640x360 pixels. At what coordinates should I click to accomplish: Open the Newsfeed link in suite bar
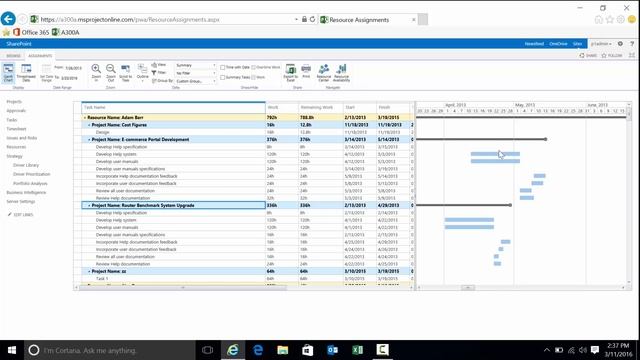(x=534, y=44)
